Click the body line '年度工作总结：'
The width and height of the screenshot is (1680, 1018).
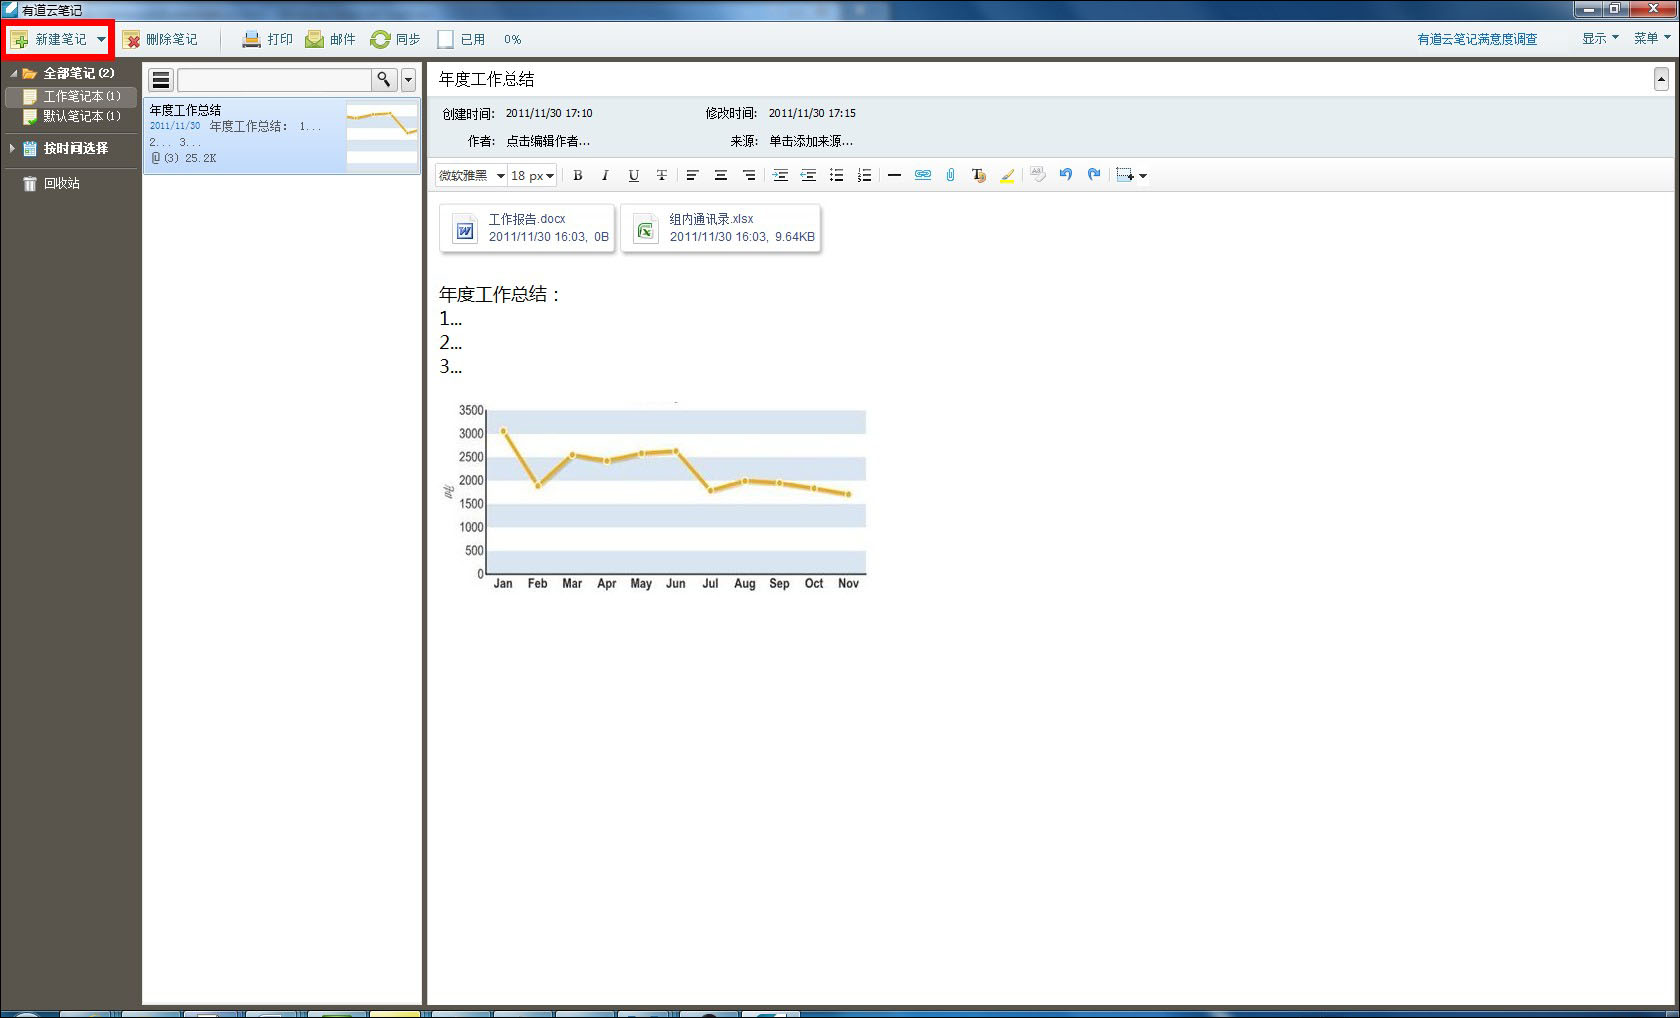click(x=501, y=295)
